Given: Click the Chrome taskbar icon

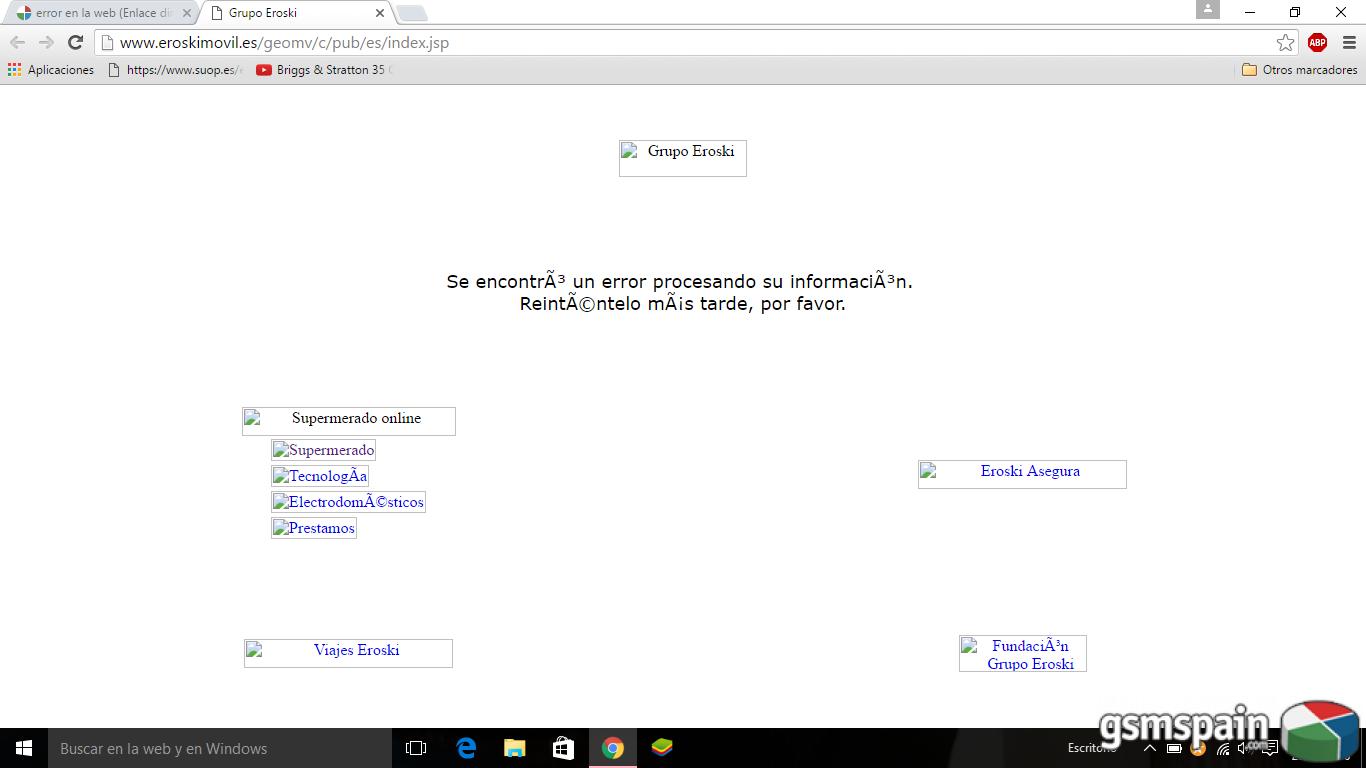Looking at the screenshot, I should point(613,748).
